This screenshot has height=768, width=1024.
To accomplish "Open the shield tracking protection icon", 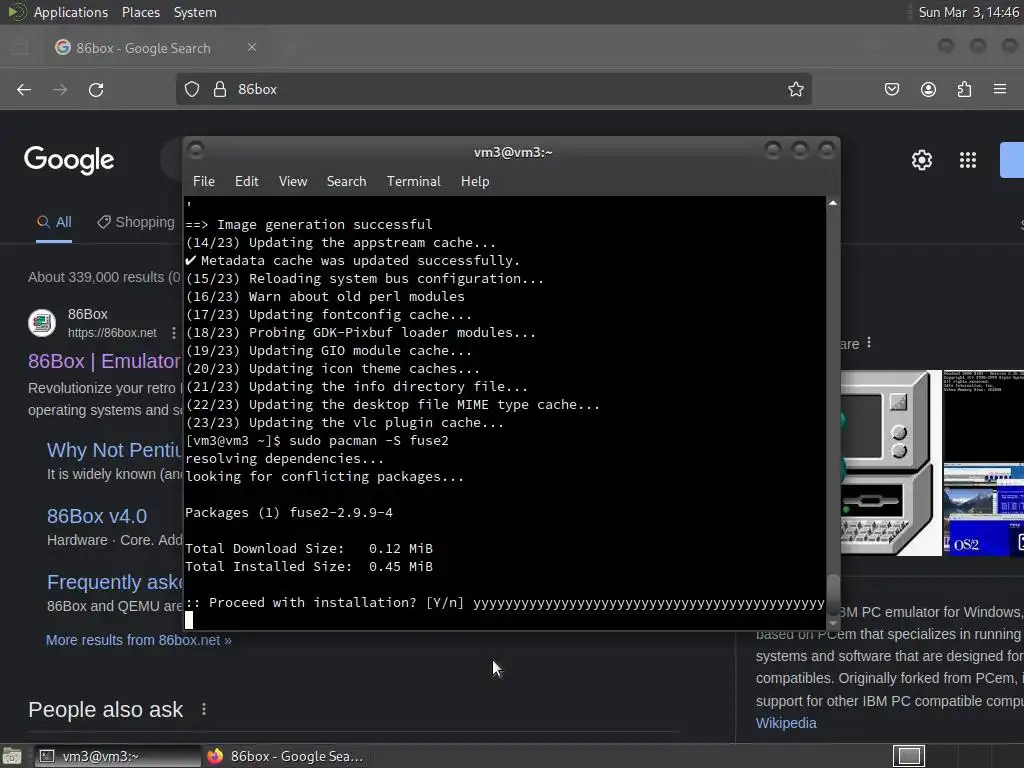I will click(x=191, y=89).
